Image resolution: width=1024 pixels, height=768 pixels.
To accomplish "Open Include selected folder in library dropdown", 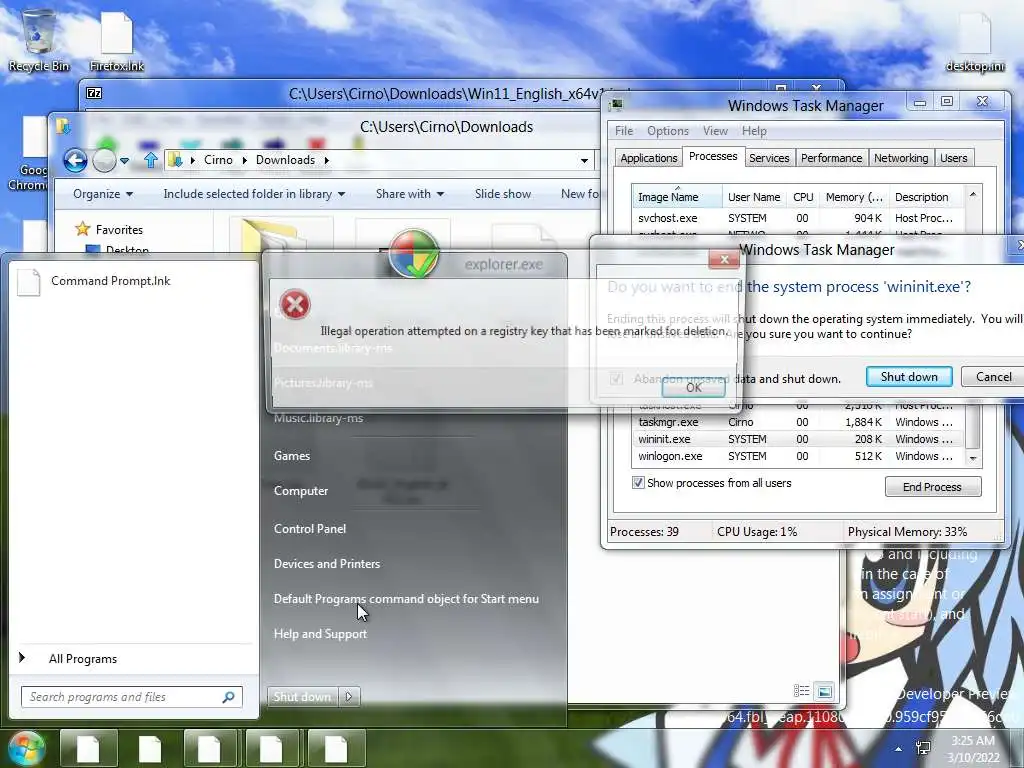I will pos(254,194).
